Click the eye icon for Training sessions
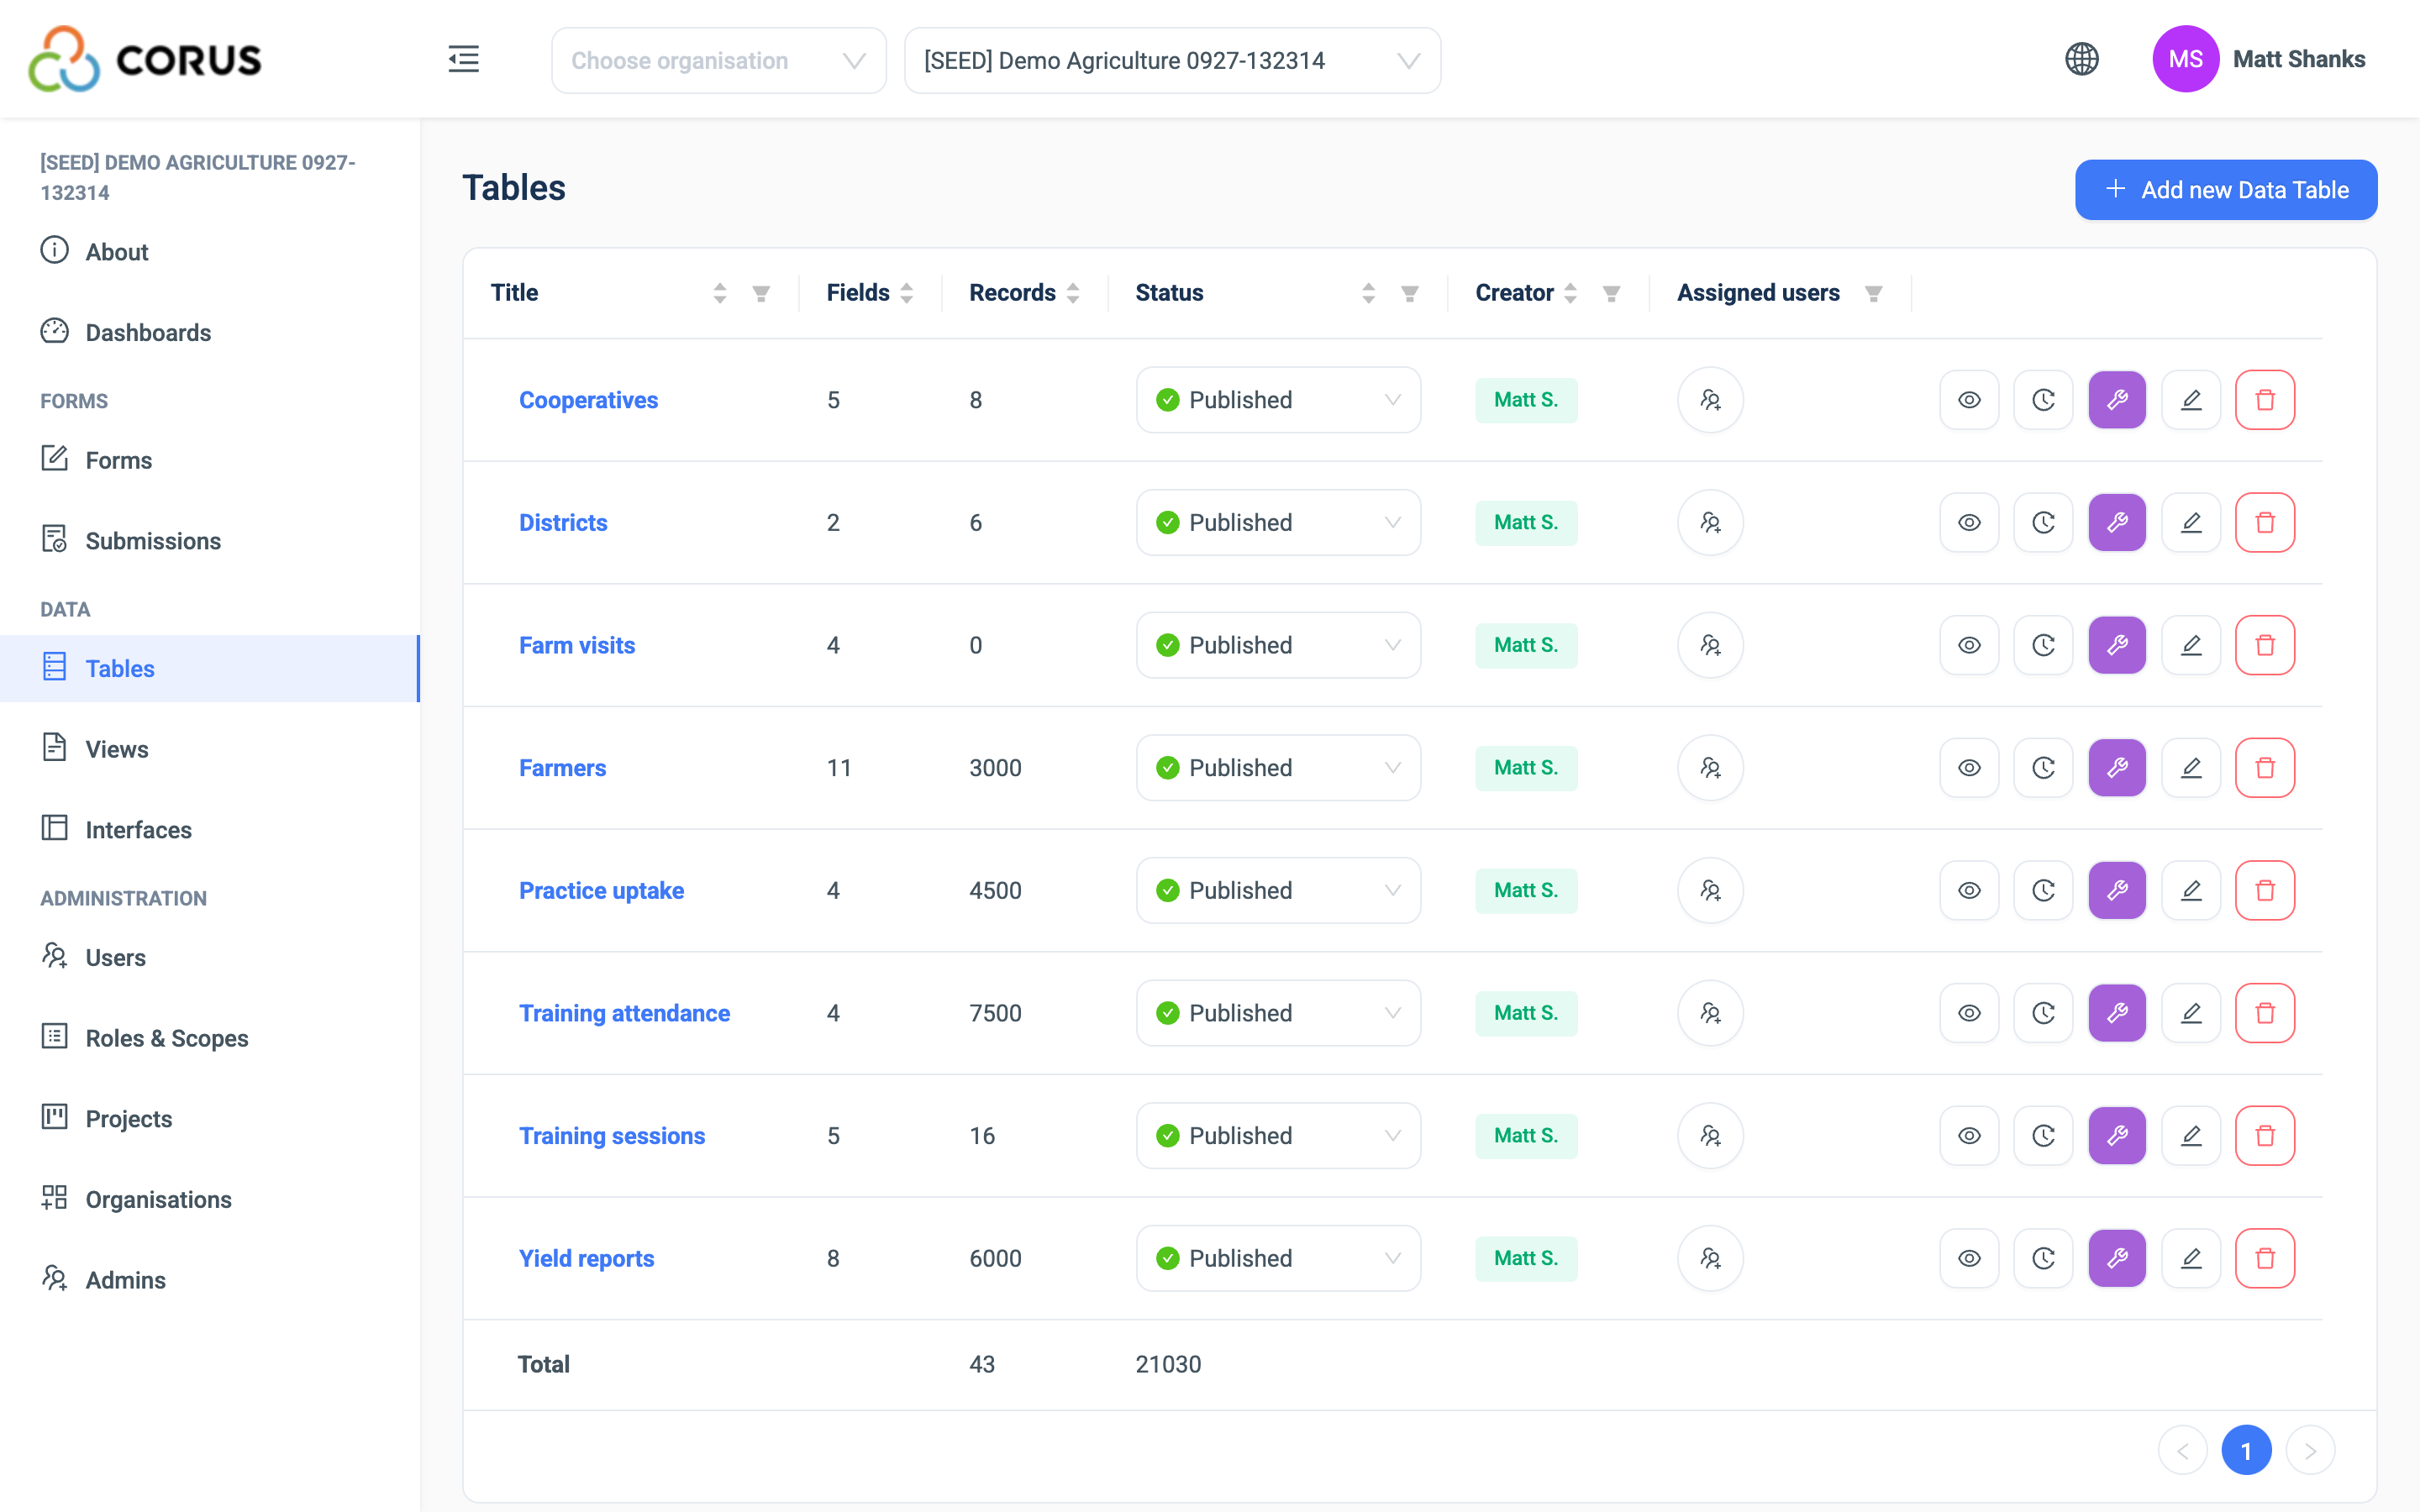 coord(1969,1136)
